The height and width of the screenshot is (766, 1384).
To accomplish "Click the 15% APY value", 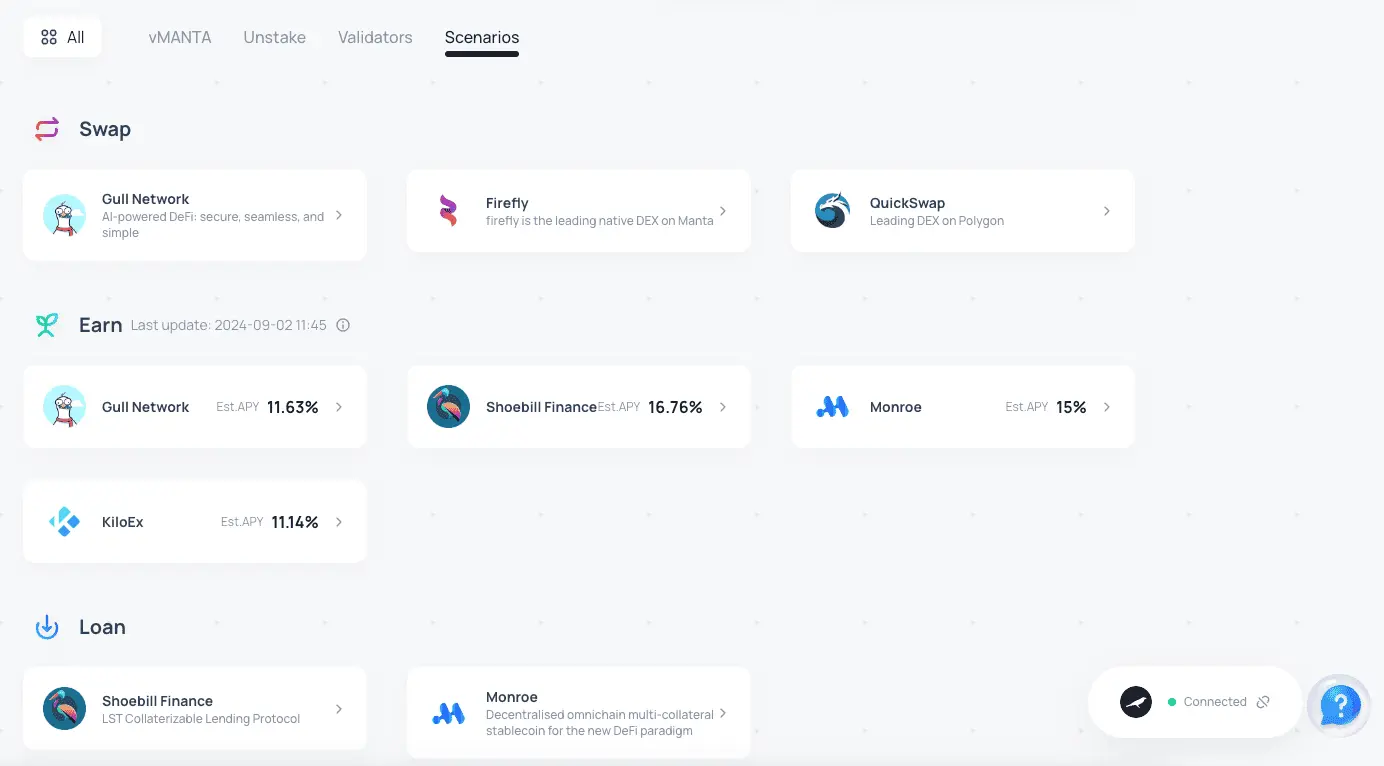I will (x=1071, y=407).
